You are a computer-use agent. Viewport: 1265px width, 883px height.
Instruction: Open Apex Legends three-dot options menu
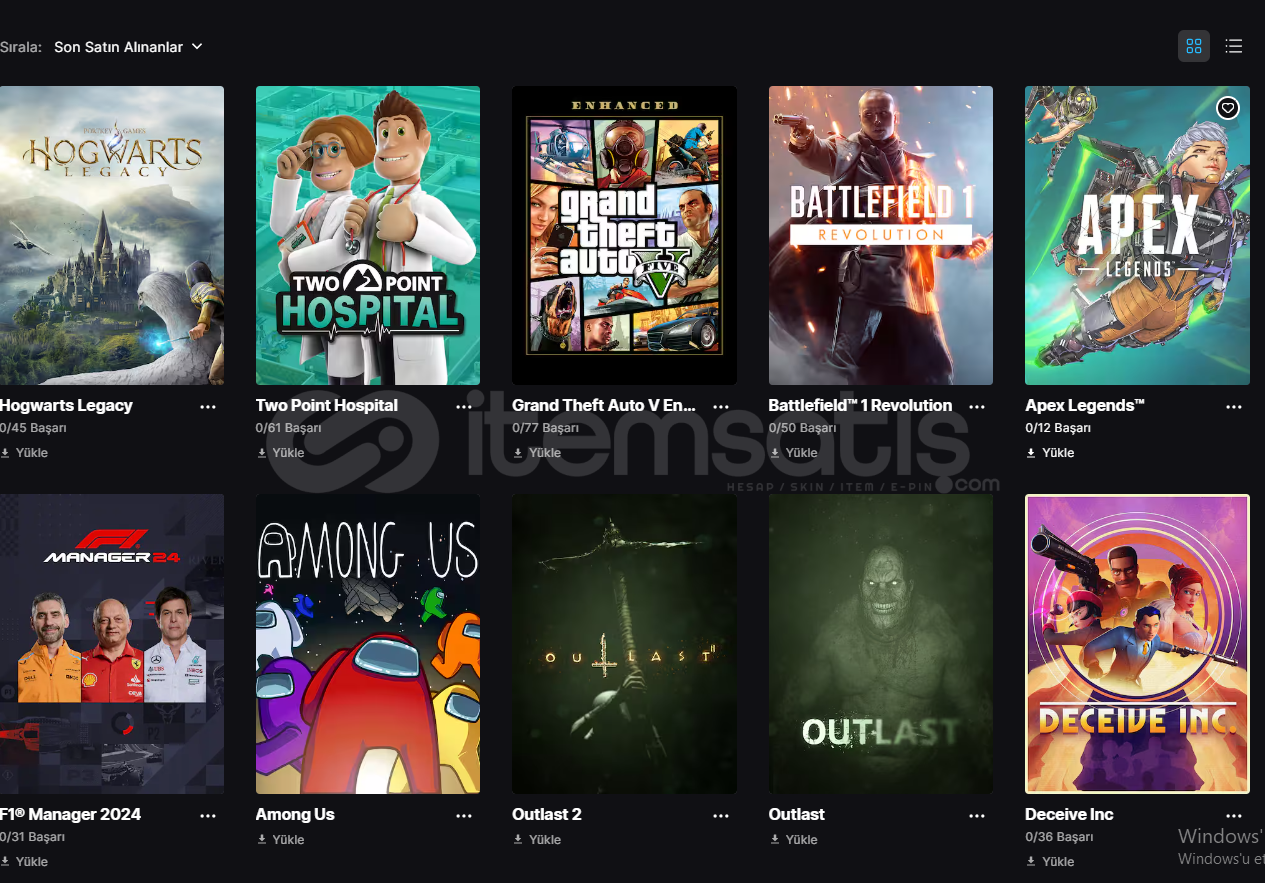(x=1234, y=407)
